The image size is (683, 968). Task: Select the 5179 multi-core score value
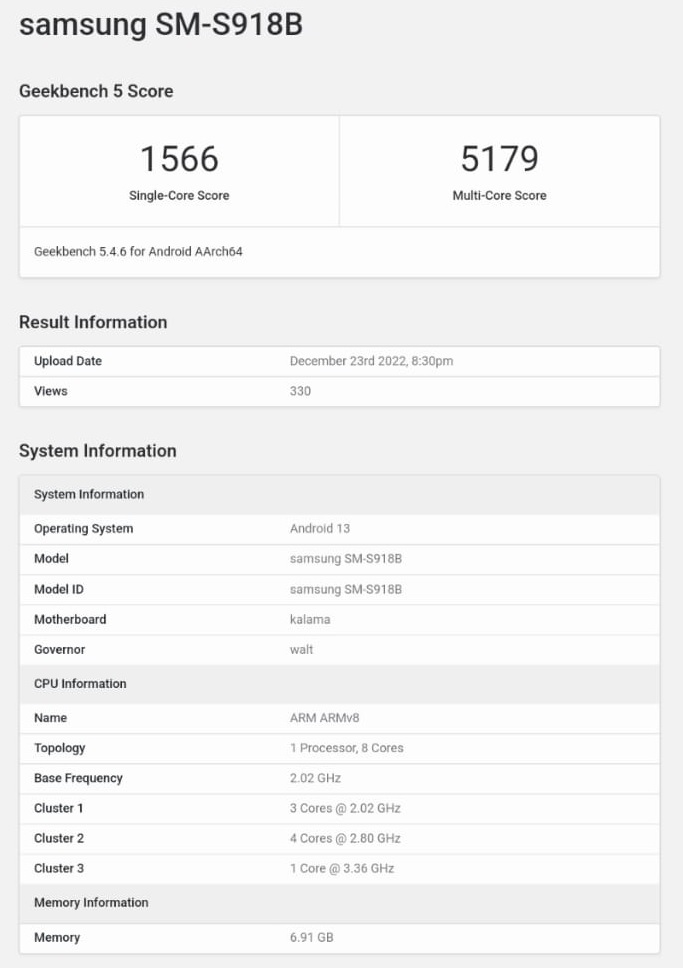(x=499, y=159)
